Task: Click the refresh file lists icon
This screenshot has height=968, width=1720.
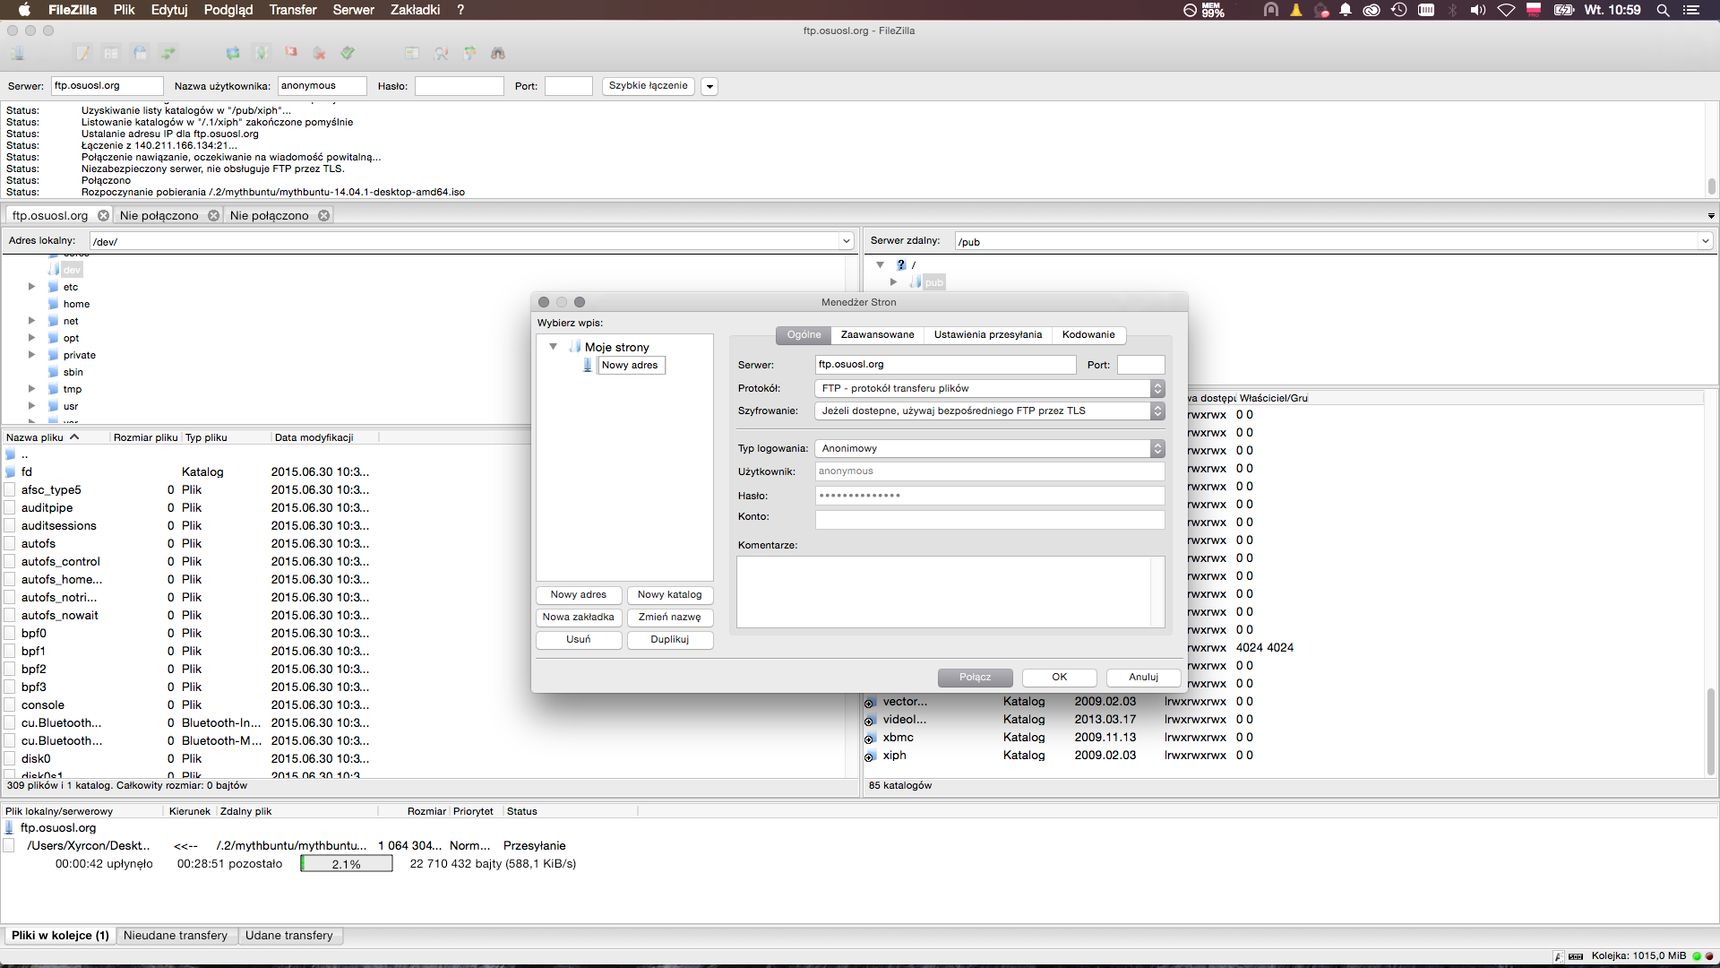Action: (x=233, y=53)
